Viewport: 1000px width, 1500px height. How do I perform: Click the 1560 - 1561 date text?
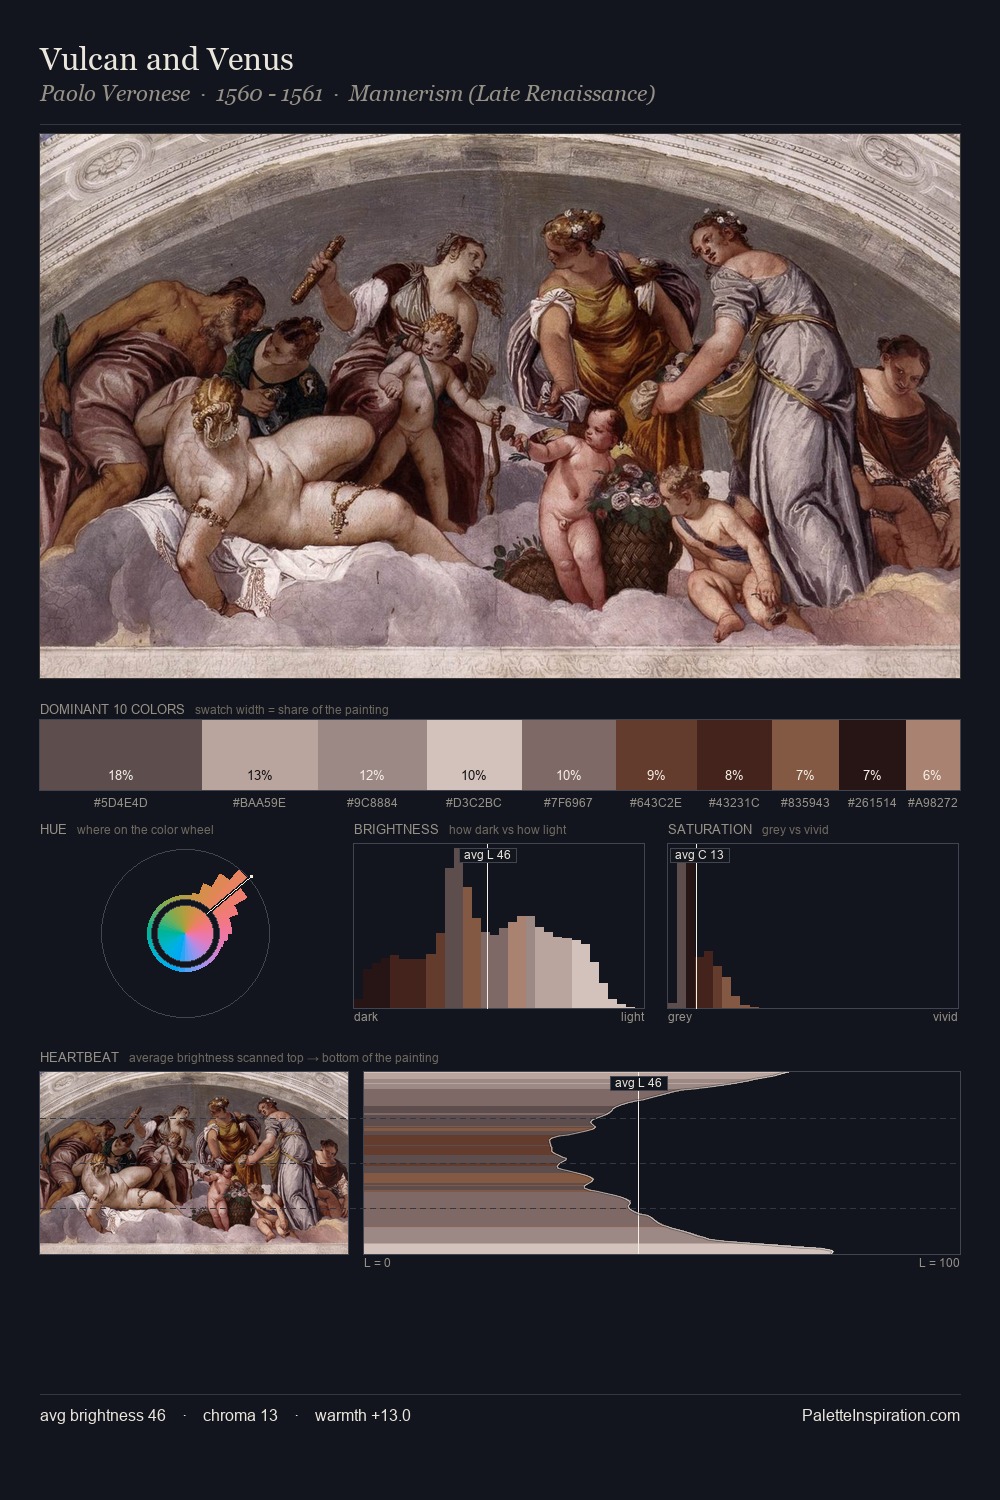click(269, 94)
